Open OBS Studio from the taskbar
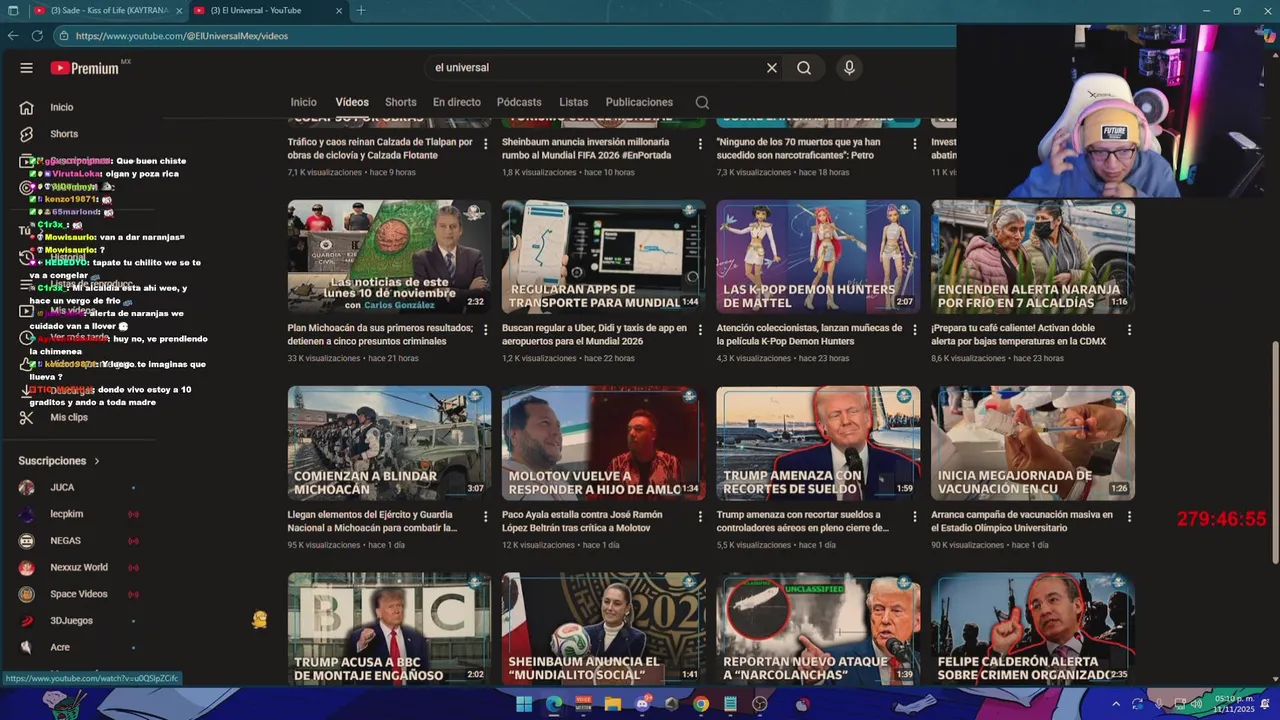1280x720 pixels. click(760, 704)
